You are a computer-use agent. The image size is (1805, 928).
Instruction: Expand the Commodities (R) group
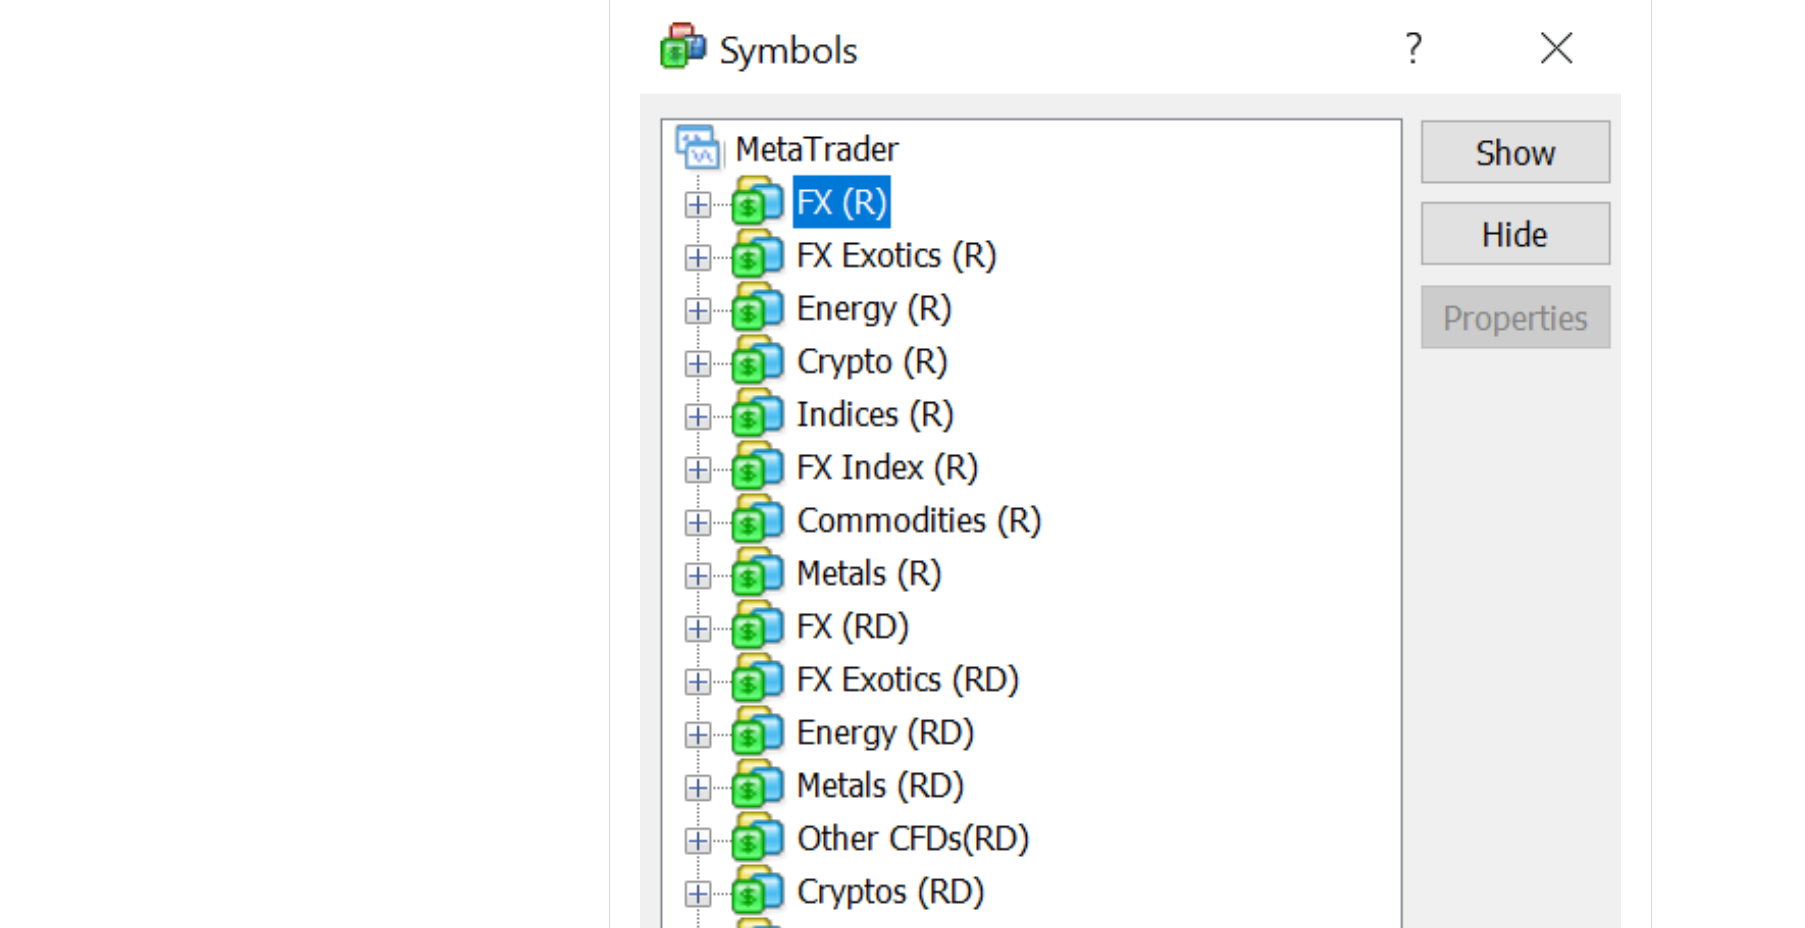click(x=698, y=523)
